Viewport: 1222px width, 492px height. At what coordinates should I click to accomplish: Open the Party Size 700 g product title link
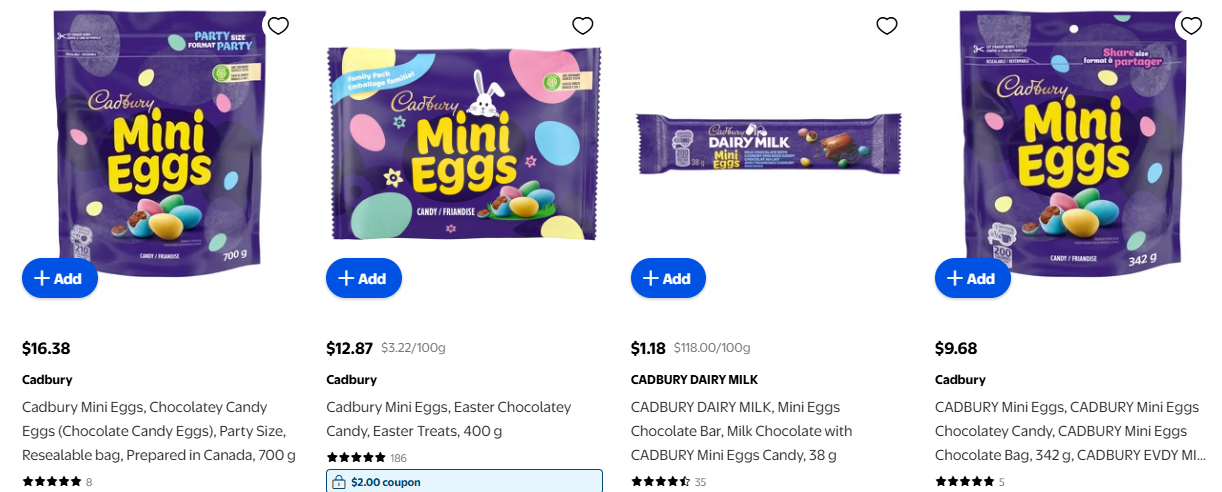159,431
